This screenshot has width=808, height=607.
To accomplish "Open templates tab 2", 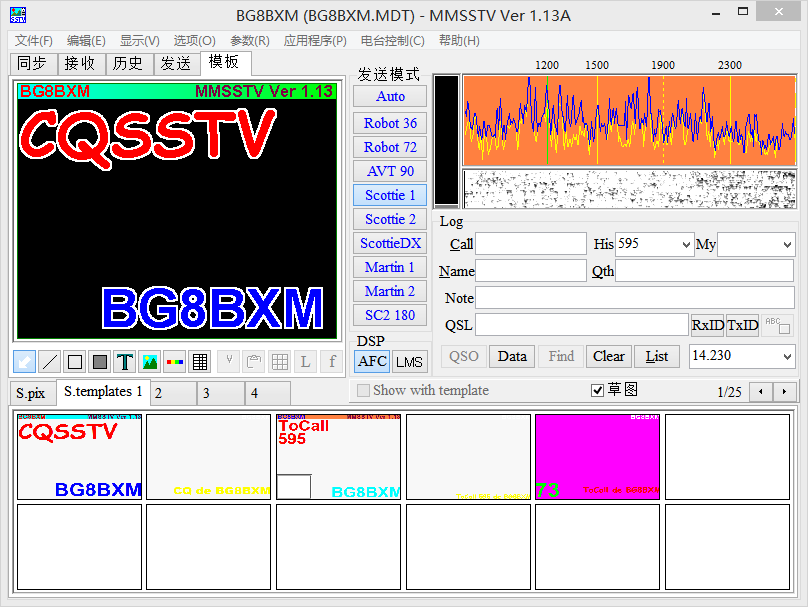I will click(x=174, y=393).
